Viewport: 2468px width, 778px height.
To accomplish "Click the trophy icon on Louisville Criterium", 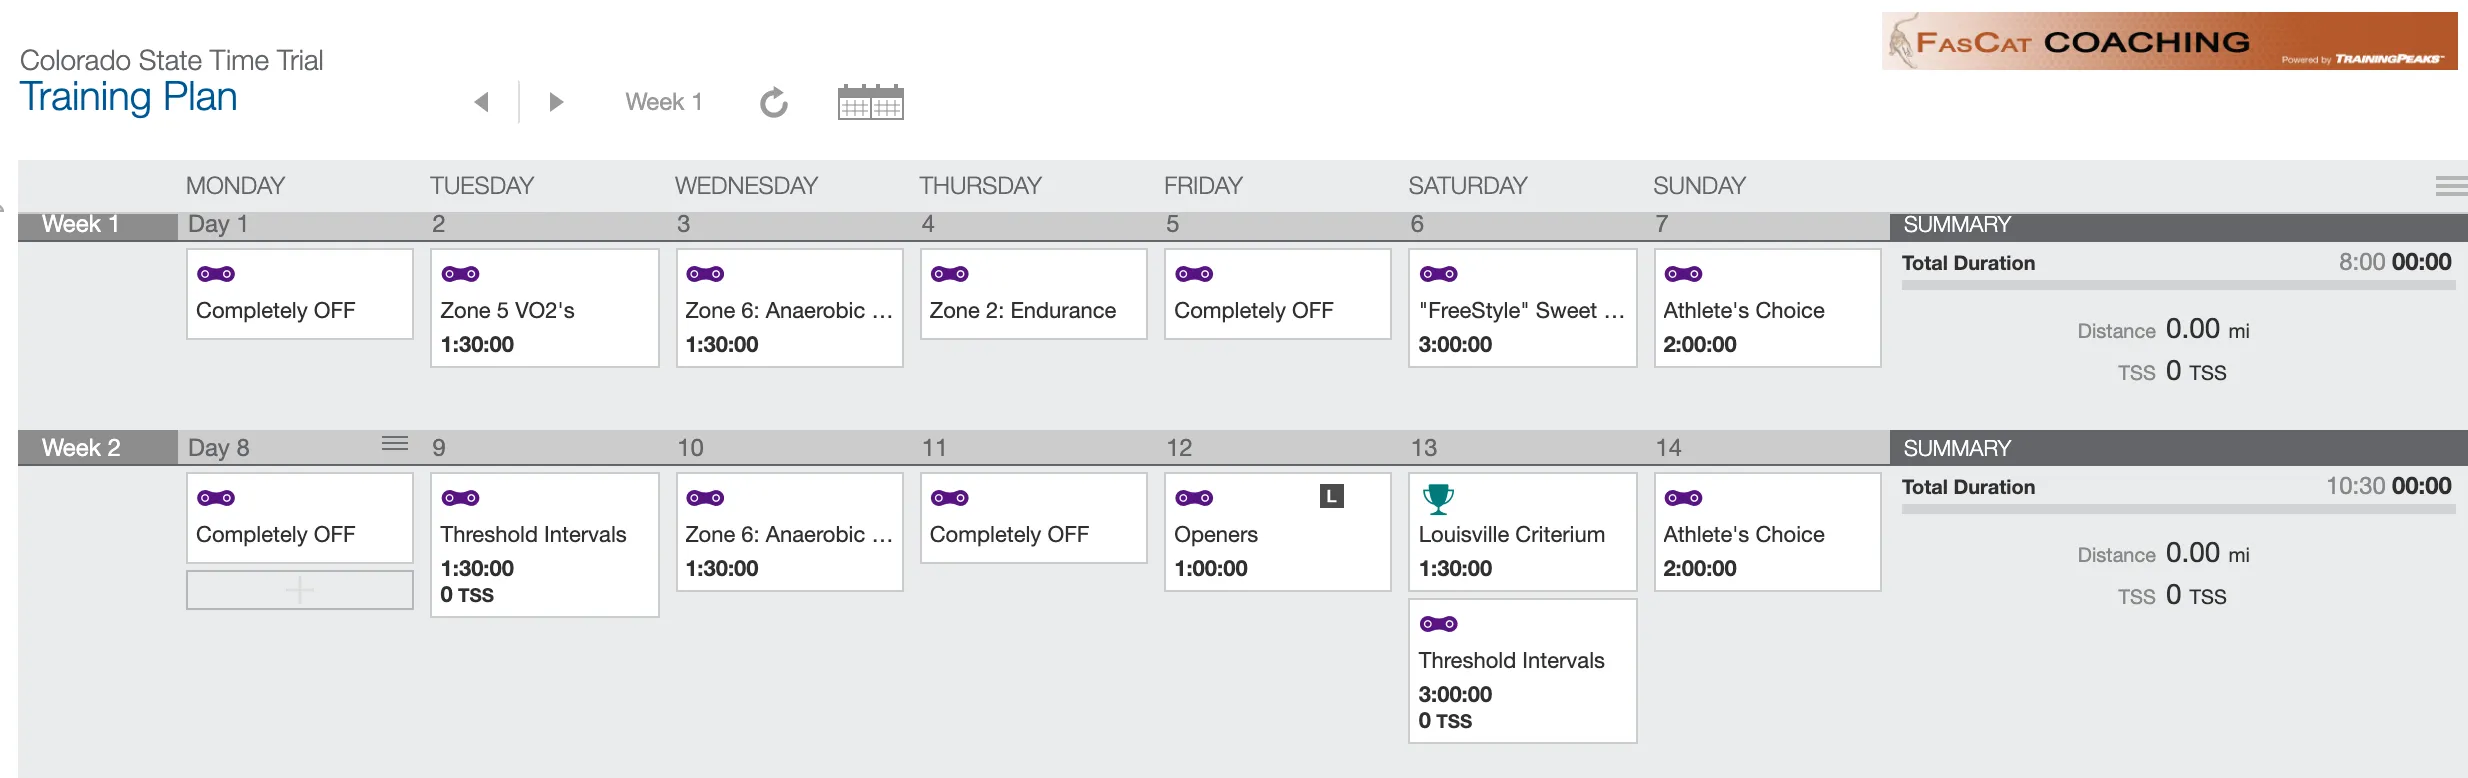I will [1438, 498].
